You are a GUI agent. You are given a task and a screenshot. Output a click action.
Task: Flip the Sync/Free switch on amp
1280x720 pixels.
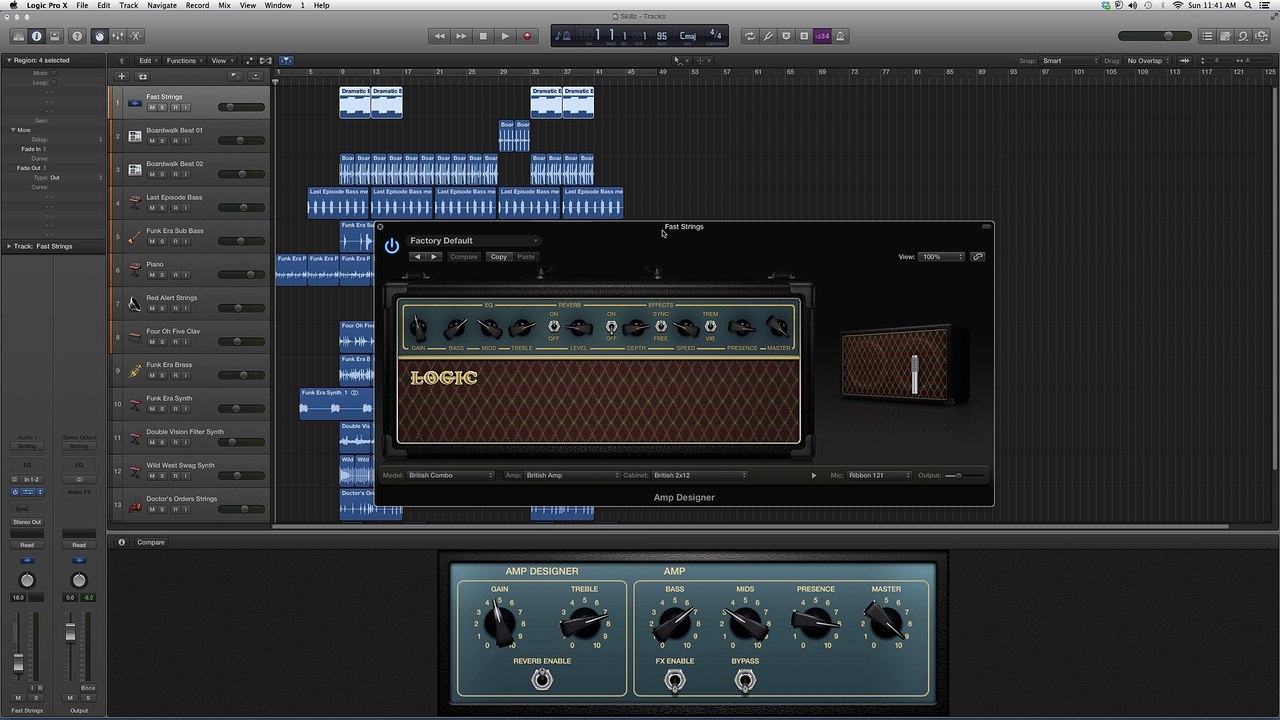pos(660,327)
